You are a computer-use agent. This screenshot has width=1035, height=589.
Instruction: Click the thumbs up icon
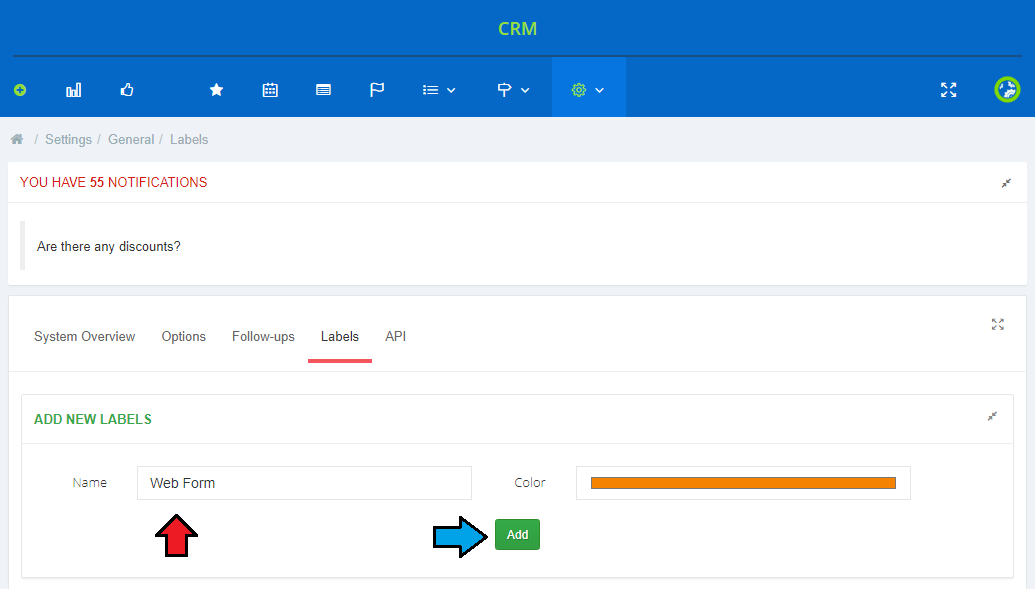coord(127,90)
